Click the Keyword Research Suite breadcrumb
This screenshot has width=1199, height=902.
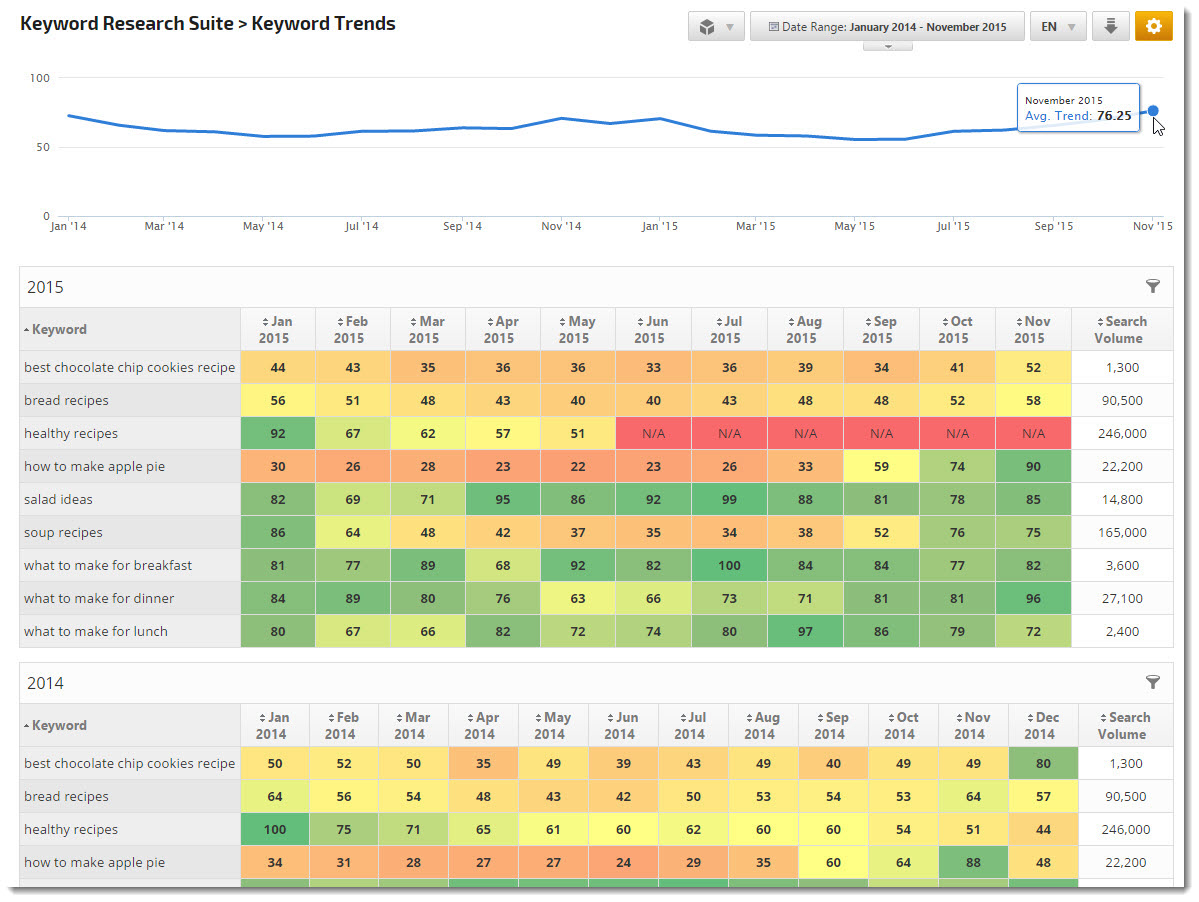coord(128,24)
